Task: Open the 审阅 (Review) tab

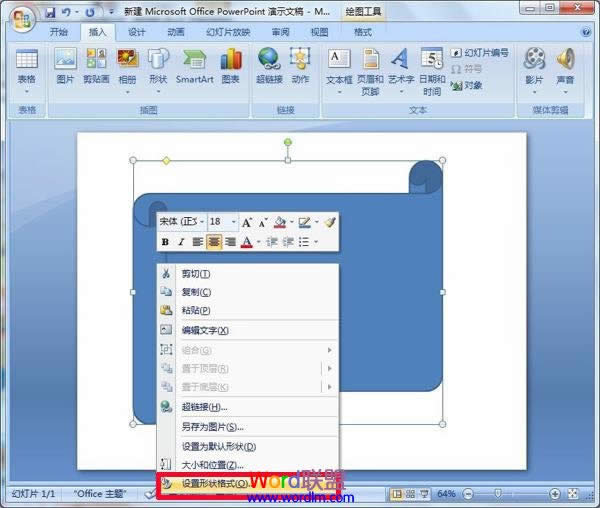Action: pyautogui.click(x=280, y=32)
